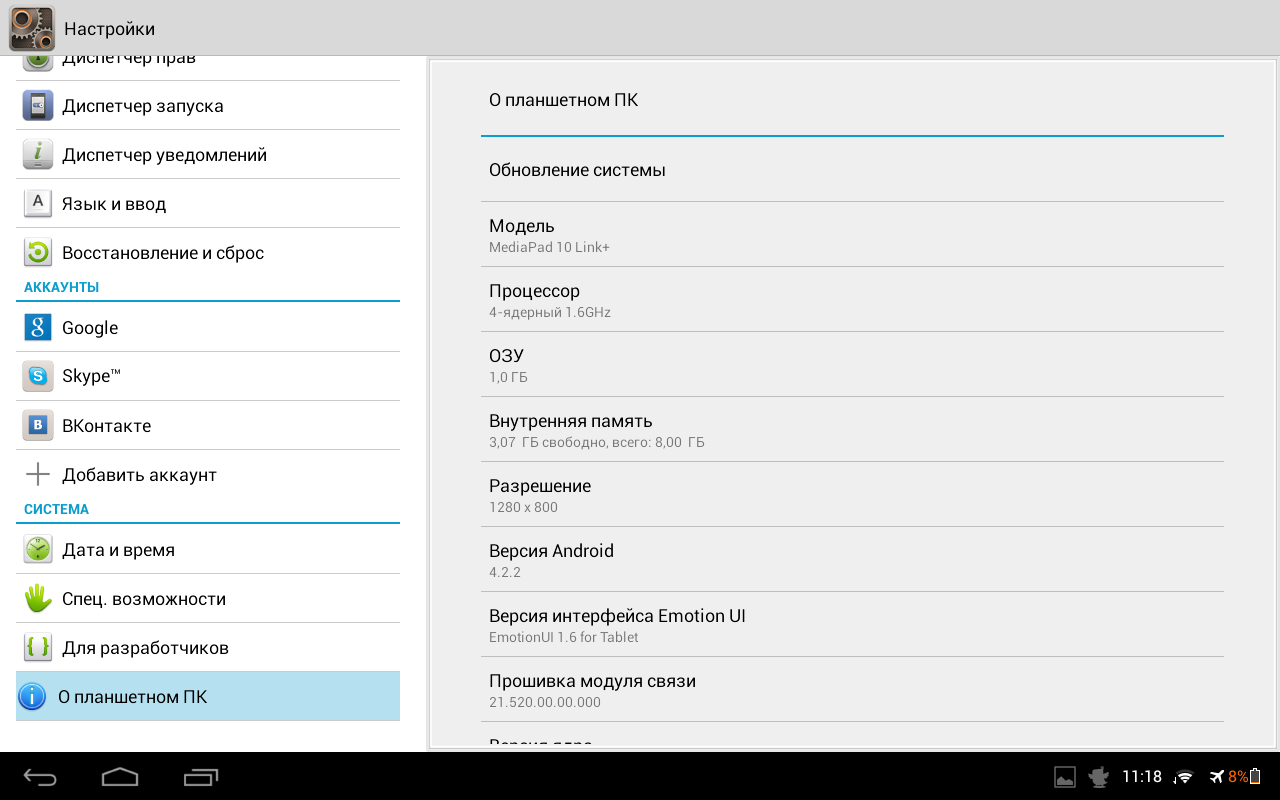
Task: Tap Обновление системы
Action: pyautogui.click(x=852, y=169)
